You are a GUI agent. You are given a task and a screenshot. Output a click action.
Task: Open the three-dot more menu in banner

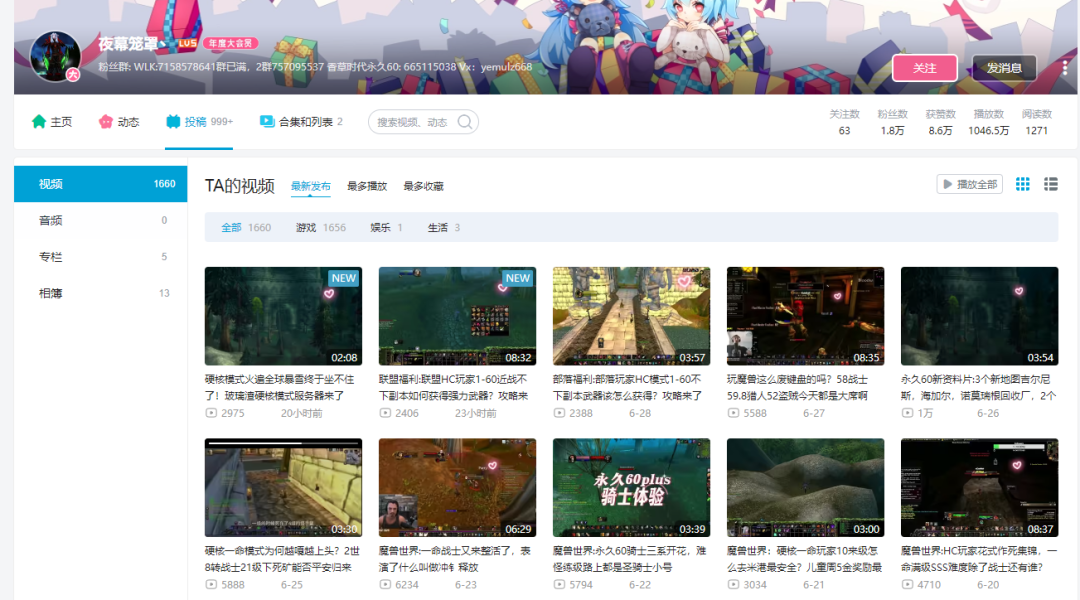(1065, 68)
